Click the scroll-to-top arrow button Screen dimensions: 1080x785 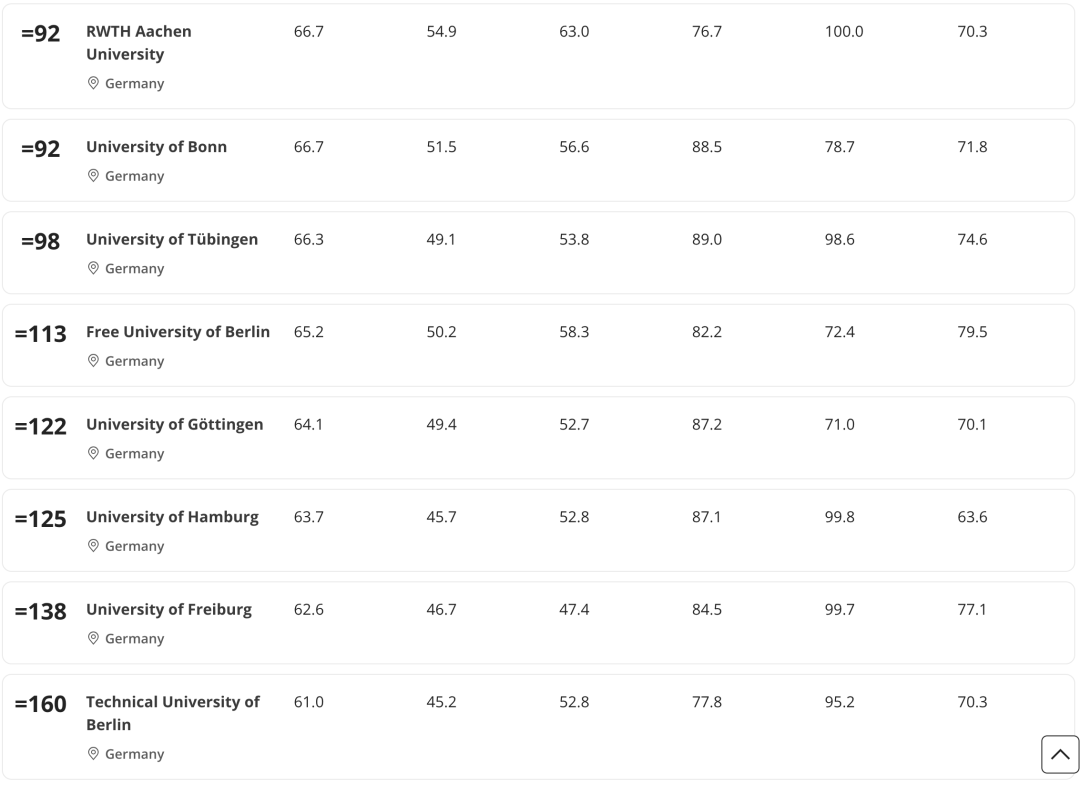click(x=1060, y=754)
